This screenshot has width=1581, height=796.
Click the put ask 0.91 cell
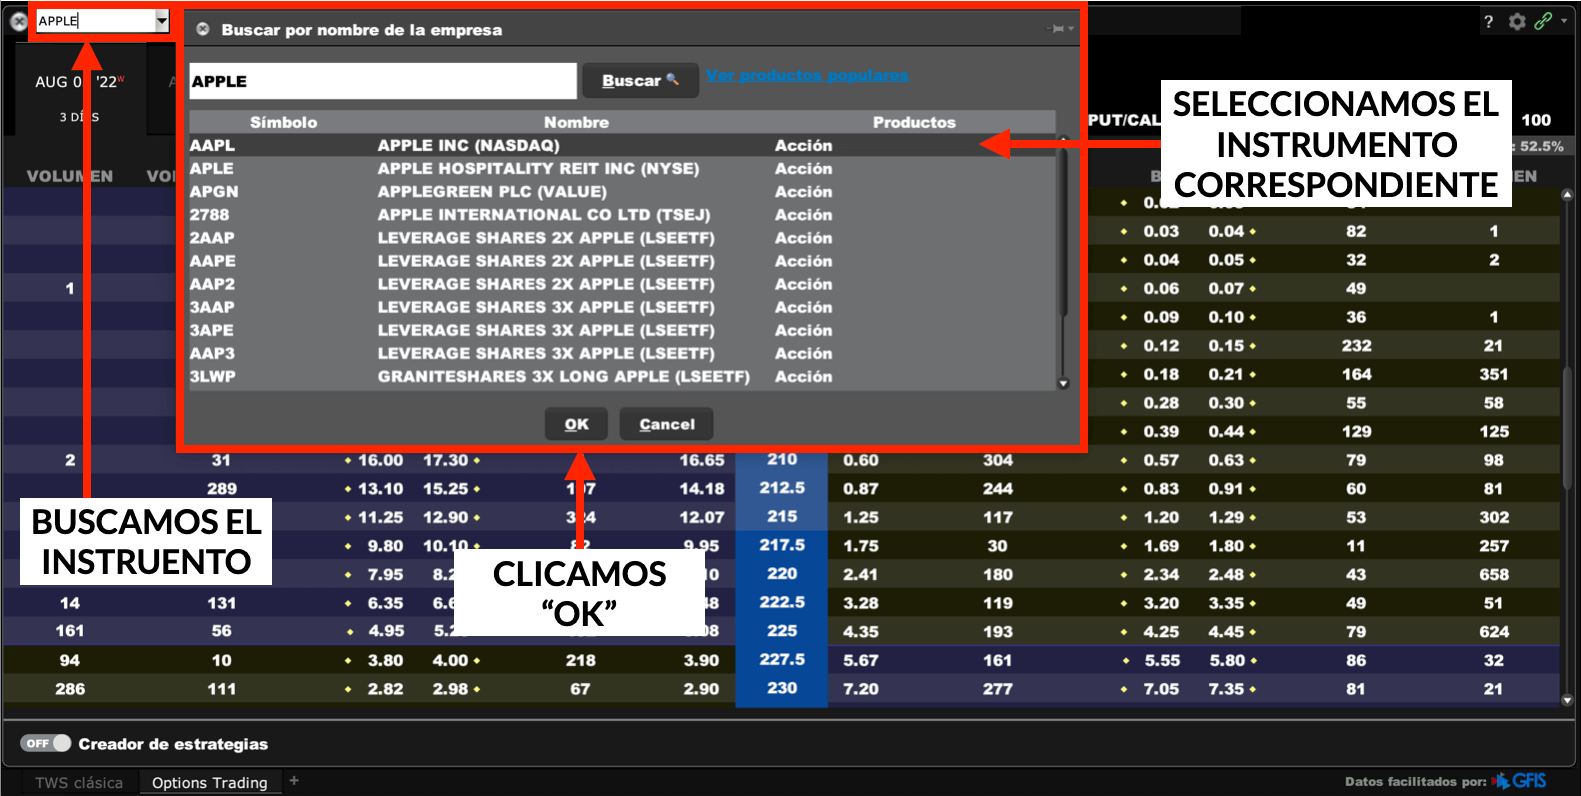click(1226, 488)
